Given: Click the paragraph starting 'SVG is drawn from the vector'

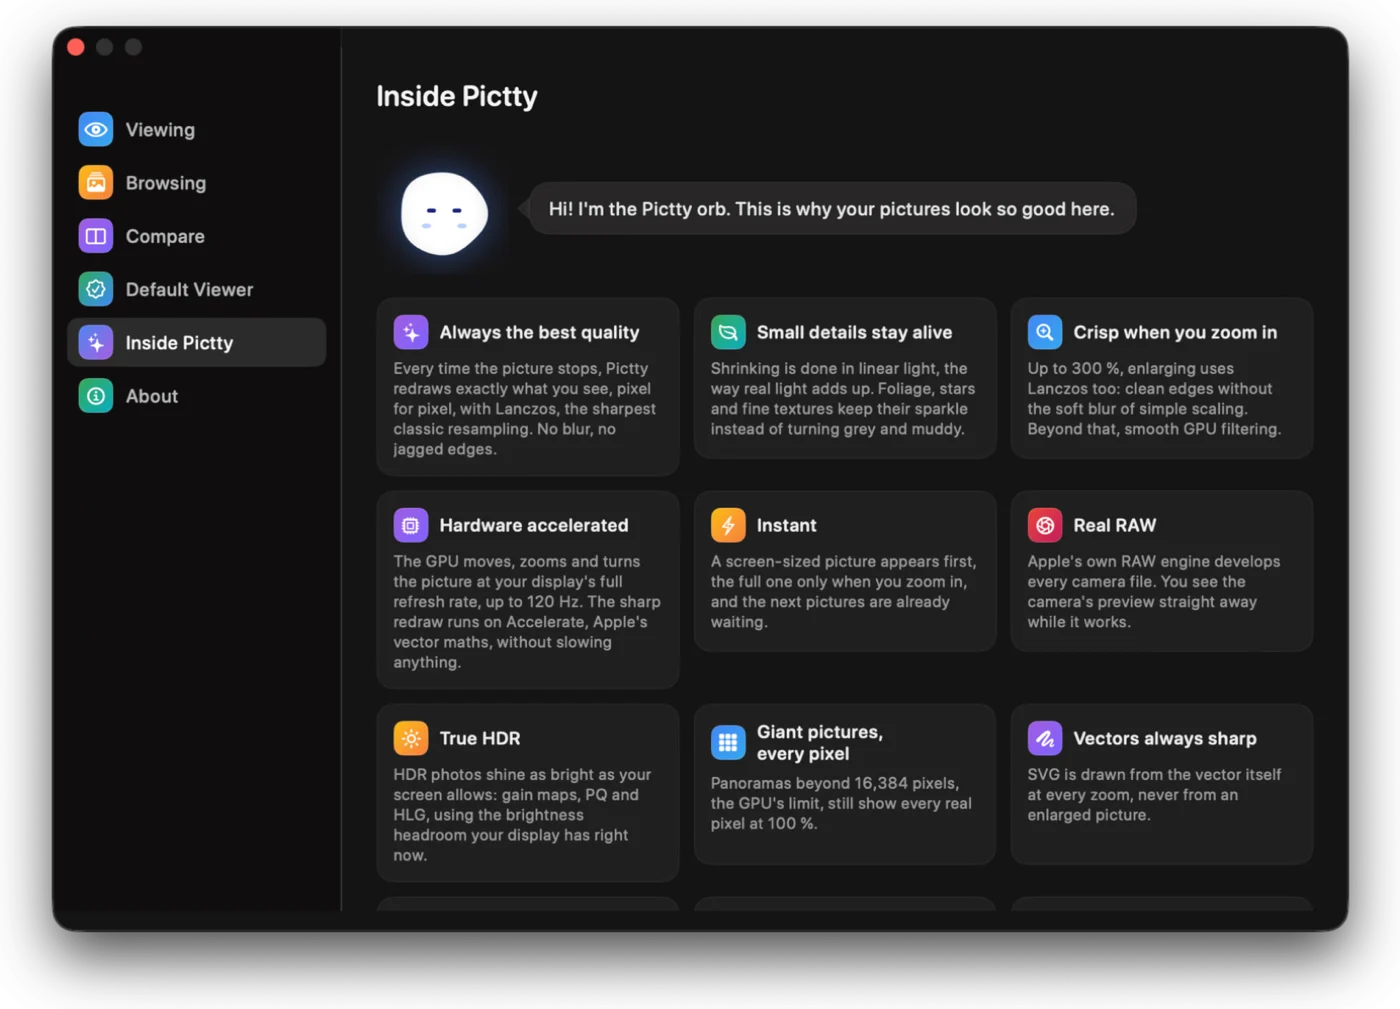Looking at the screenshot, I should pos(1154,795).
